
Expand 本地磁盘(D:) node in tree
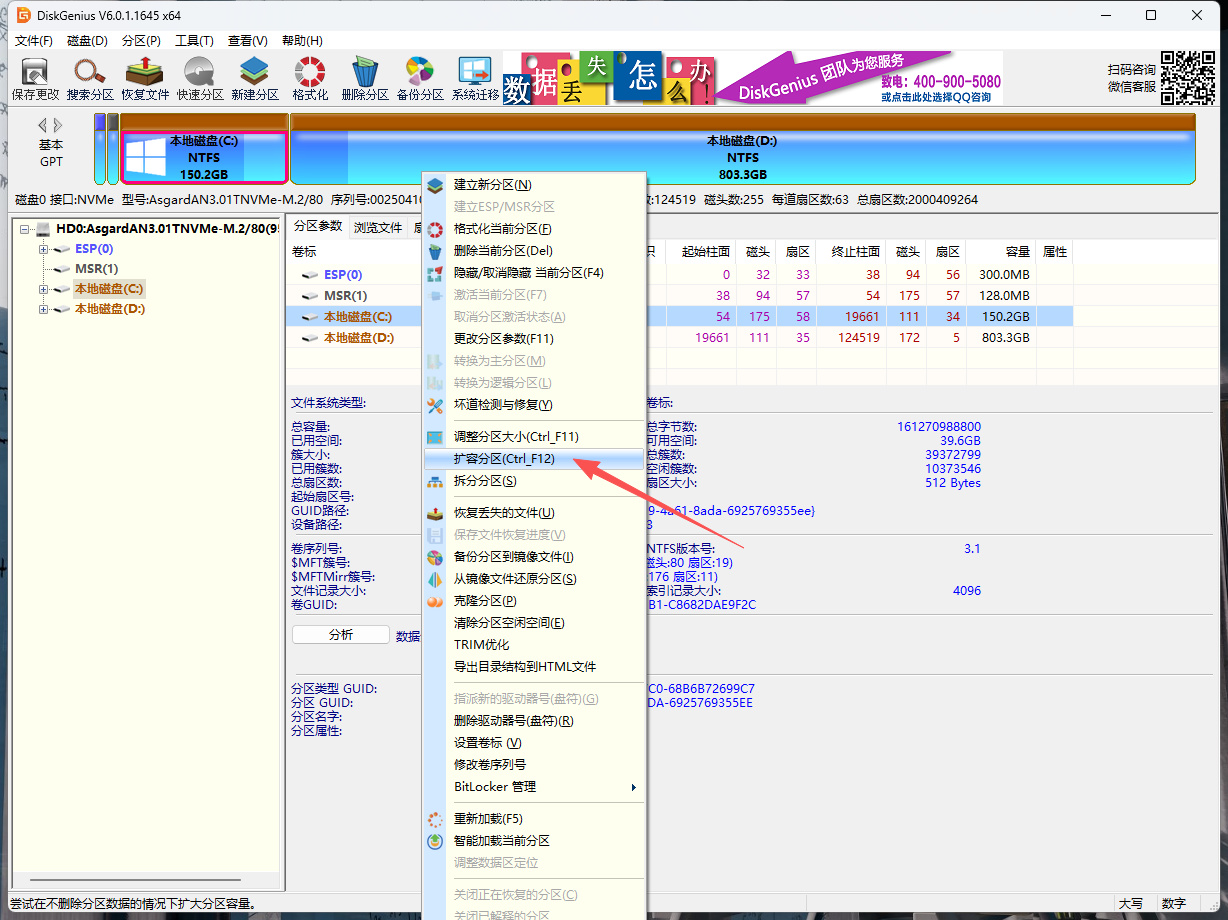pos(44,309)
